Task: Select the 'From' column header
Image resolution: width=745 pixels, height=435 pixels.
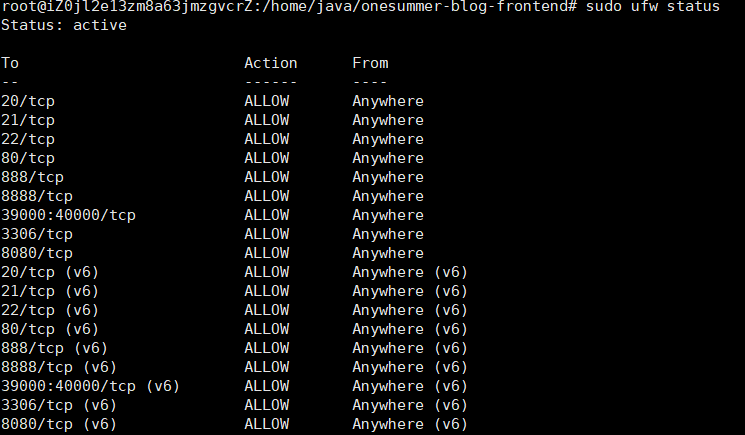Action: pyautogui.click(x=370, y=63)
